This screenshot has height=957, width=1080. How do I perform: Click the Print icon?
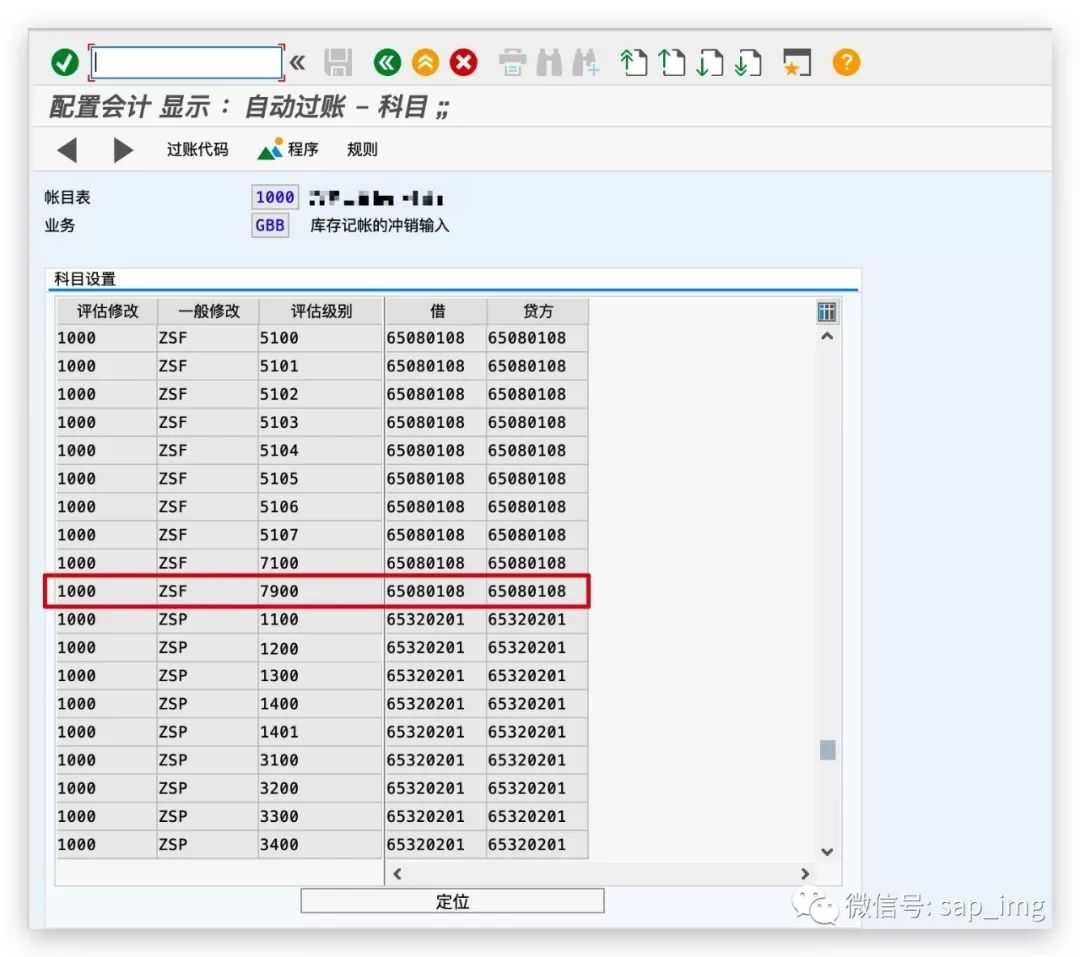pos(512,62)
